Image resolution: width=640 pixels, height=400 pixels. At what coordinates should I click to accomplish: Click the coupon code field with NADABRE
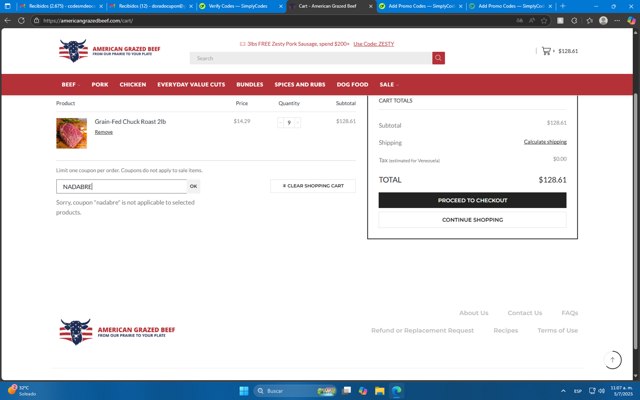(122, 187)
